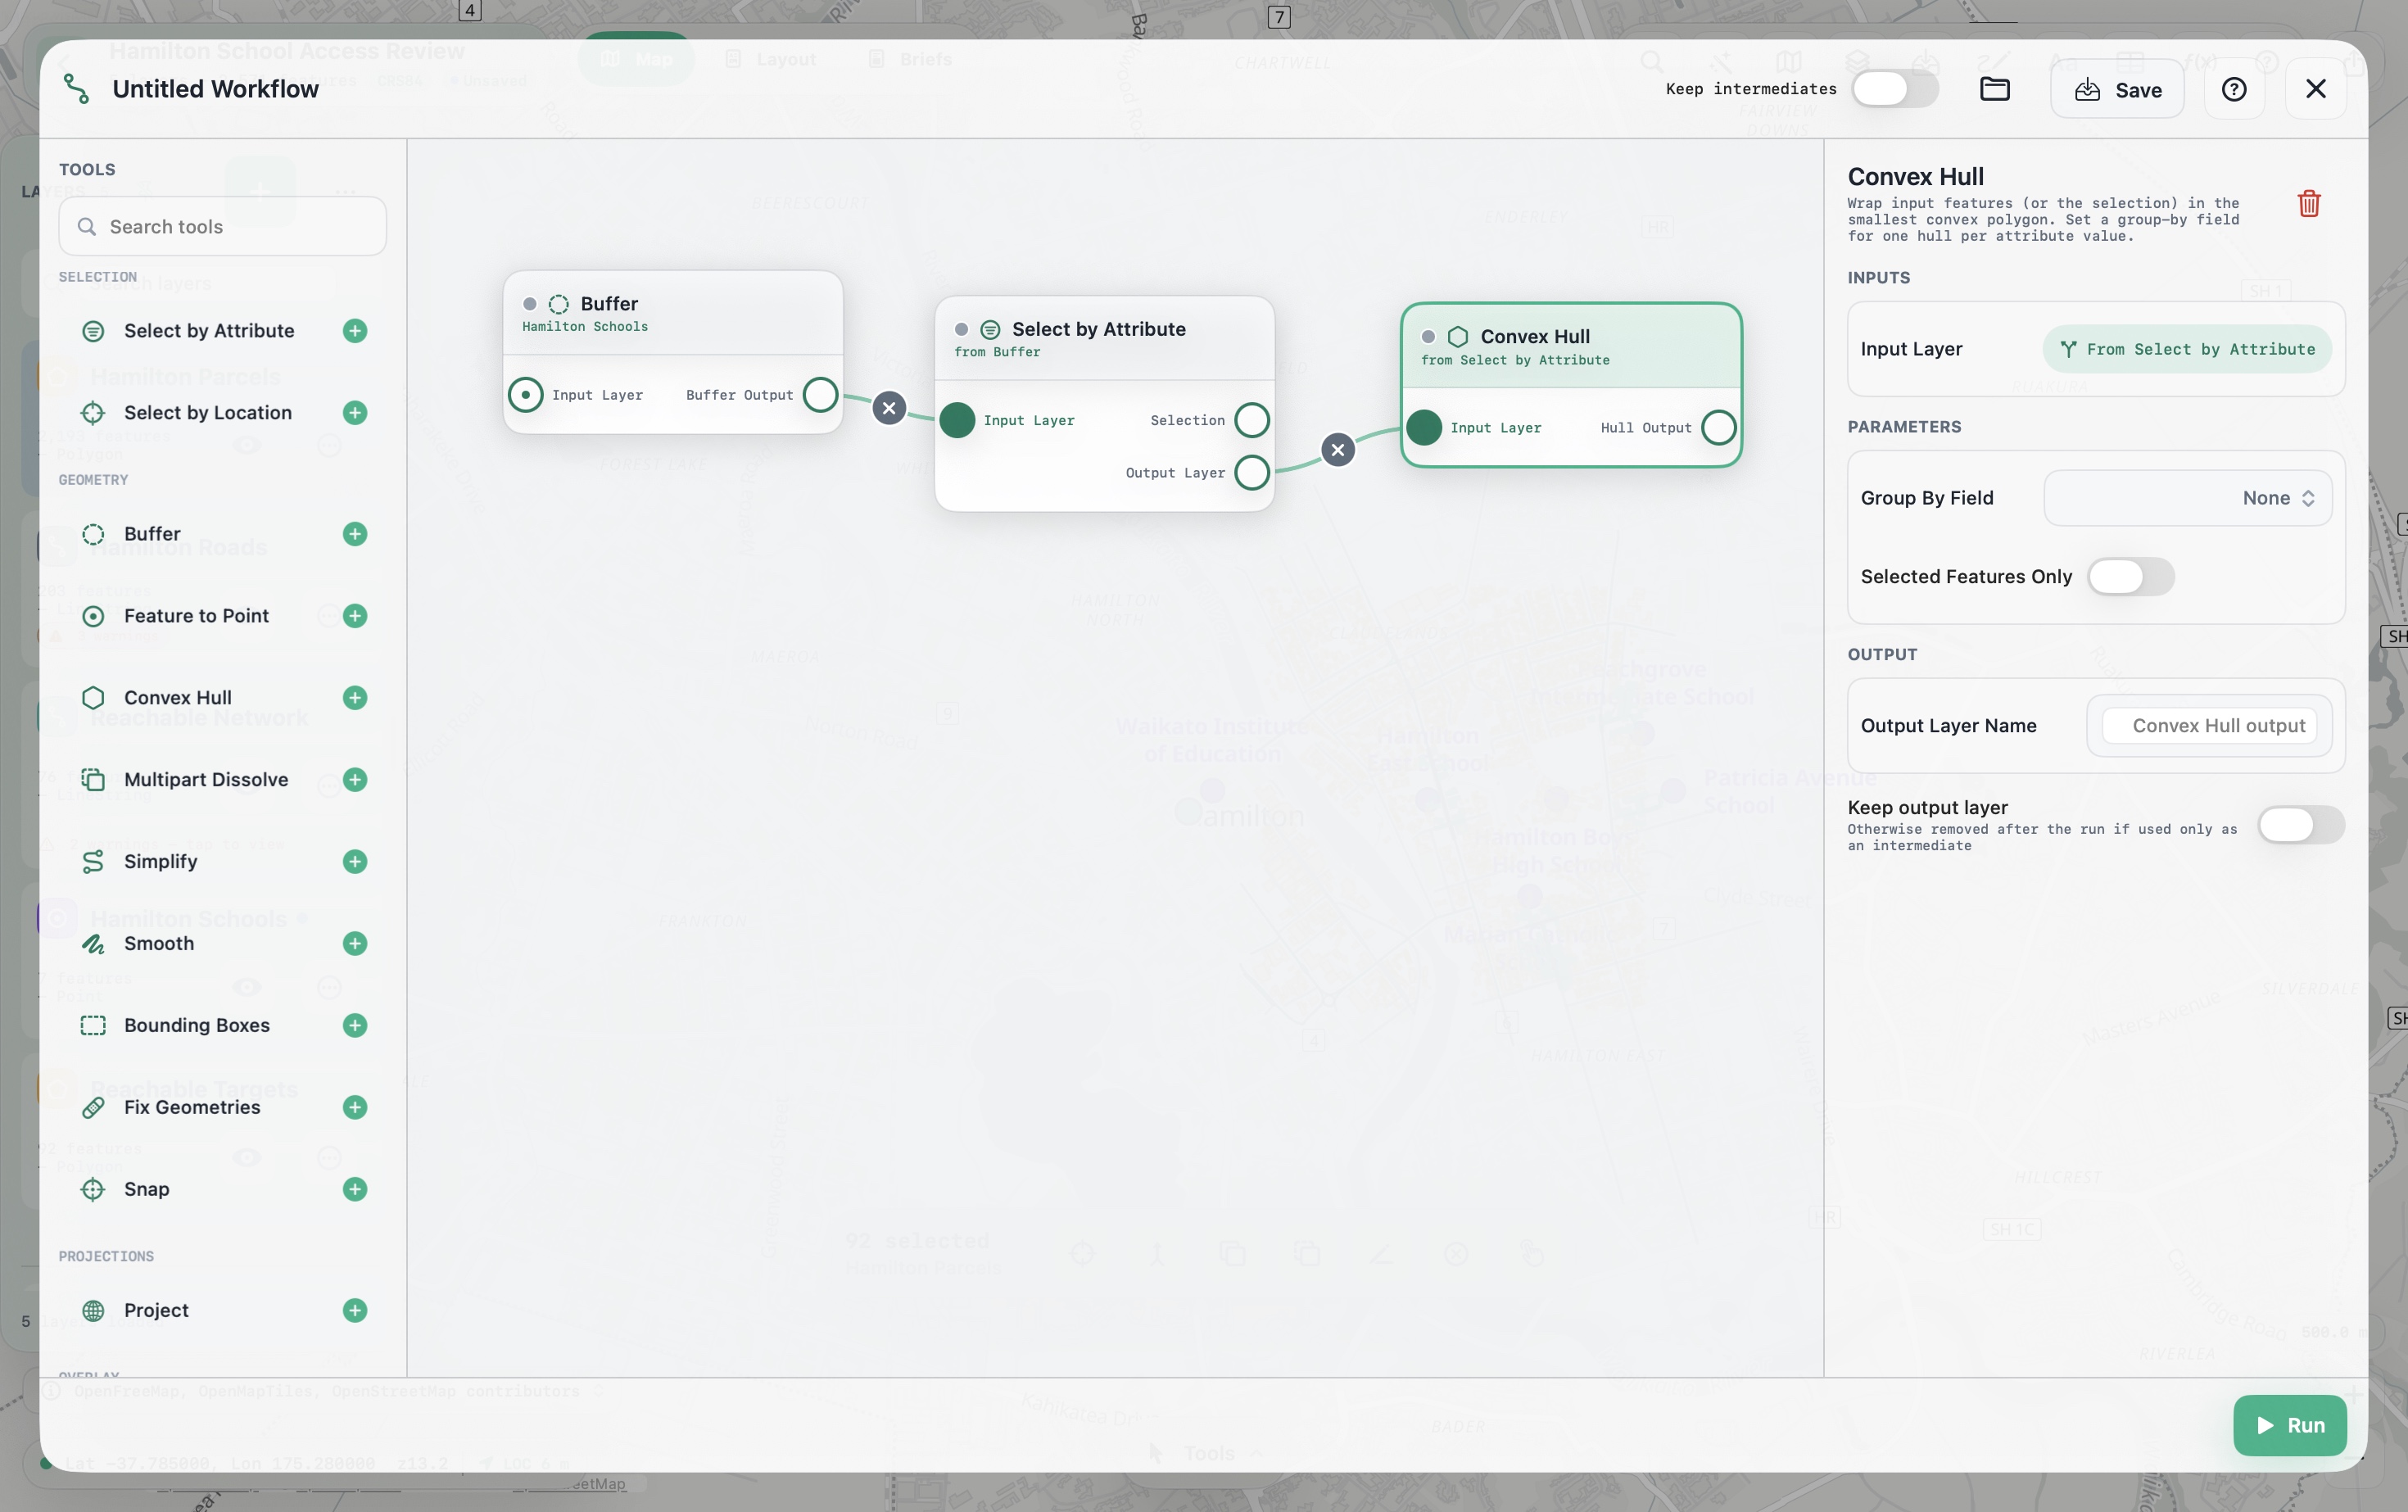Add Buffer tool to workflow
The height and width of the screenshot is (1512, 2408).
tap(355, 534)
